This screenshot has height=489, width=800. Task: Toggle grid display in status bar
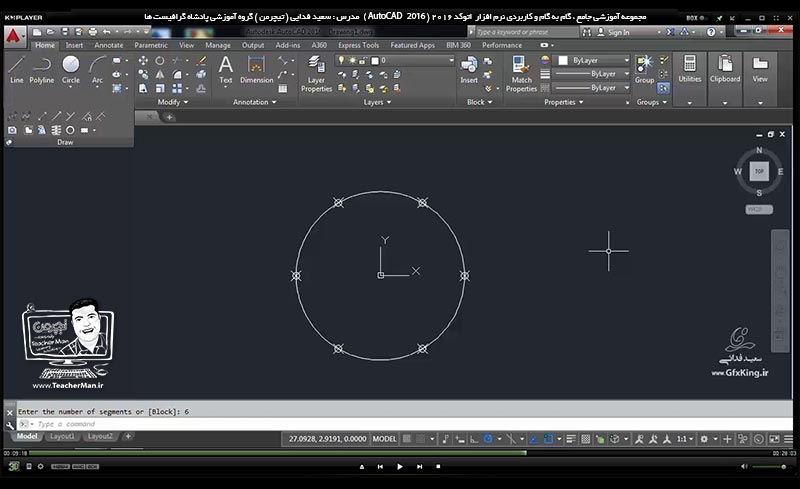pos(407,439)
